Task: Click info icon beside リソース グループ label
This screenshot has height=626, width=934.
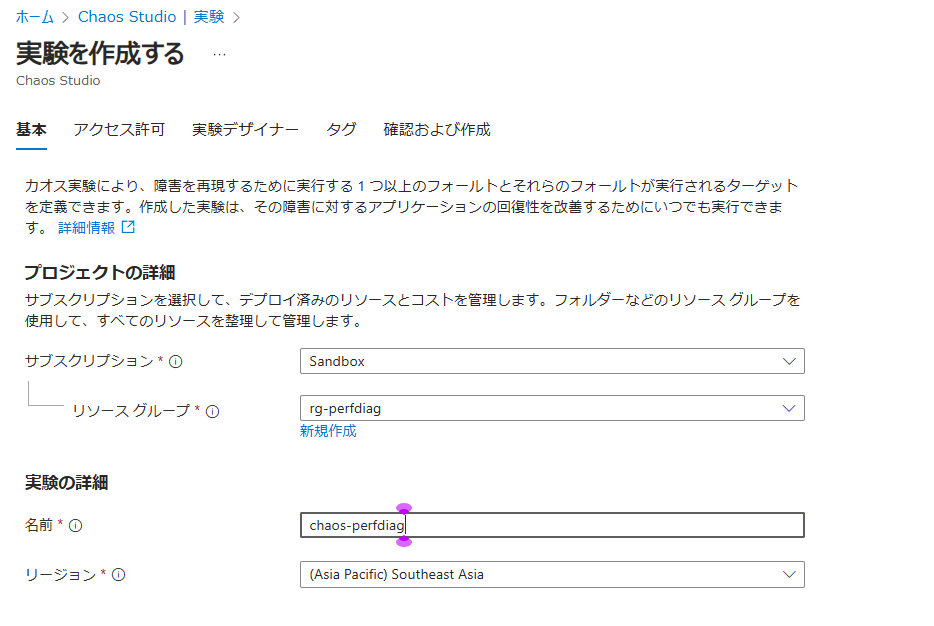Action: [x=212, y=411]
